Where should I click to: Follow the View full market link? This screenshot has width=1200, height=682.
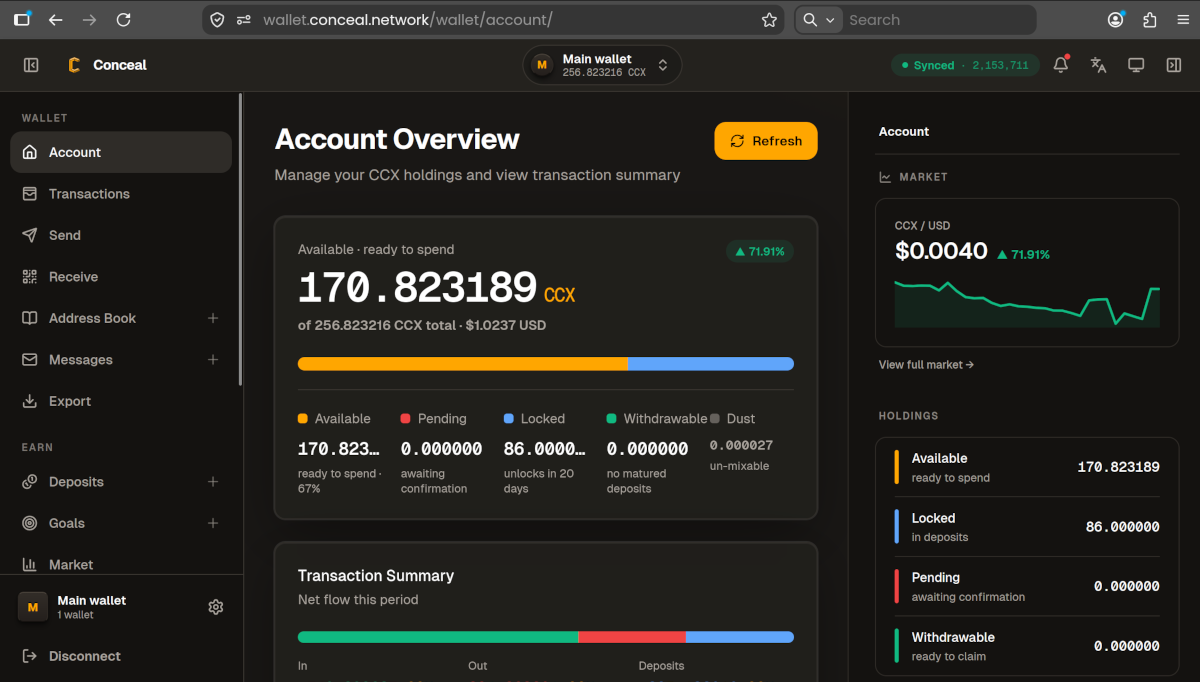(926, 365)
